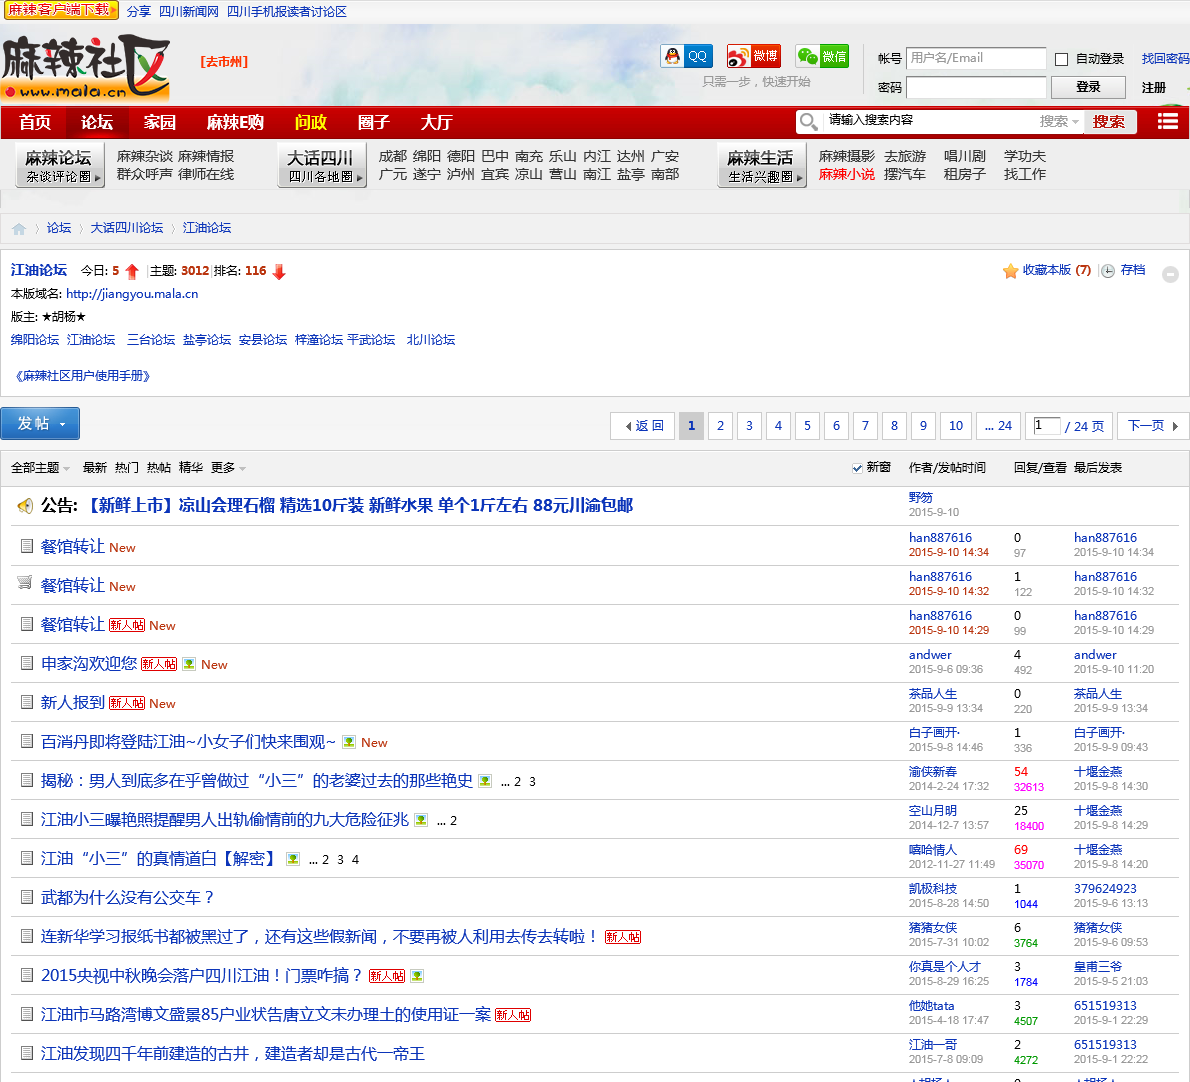Open the 麻辣小说 link

click(x=846, y=175)
